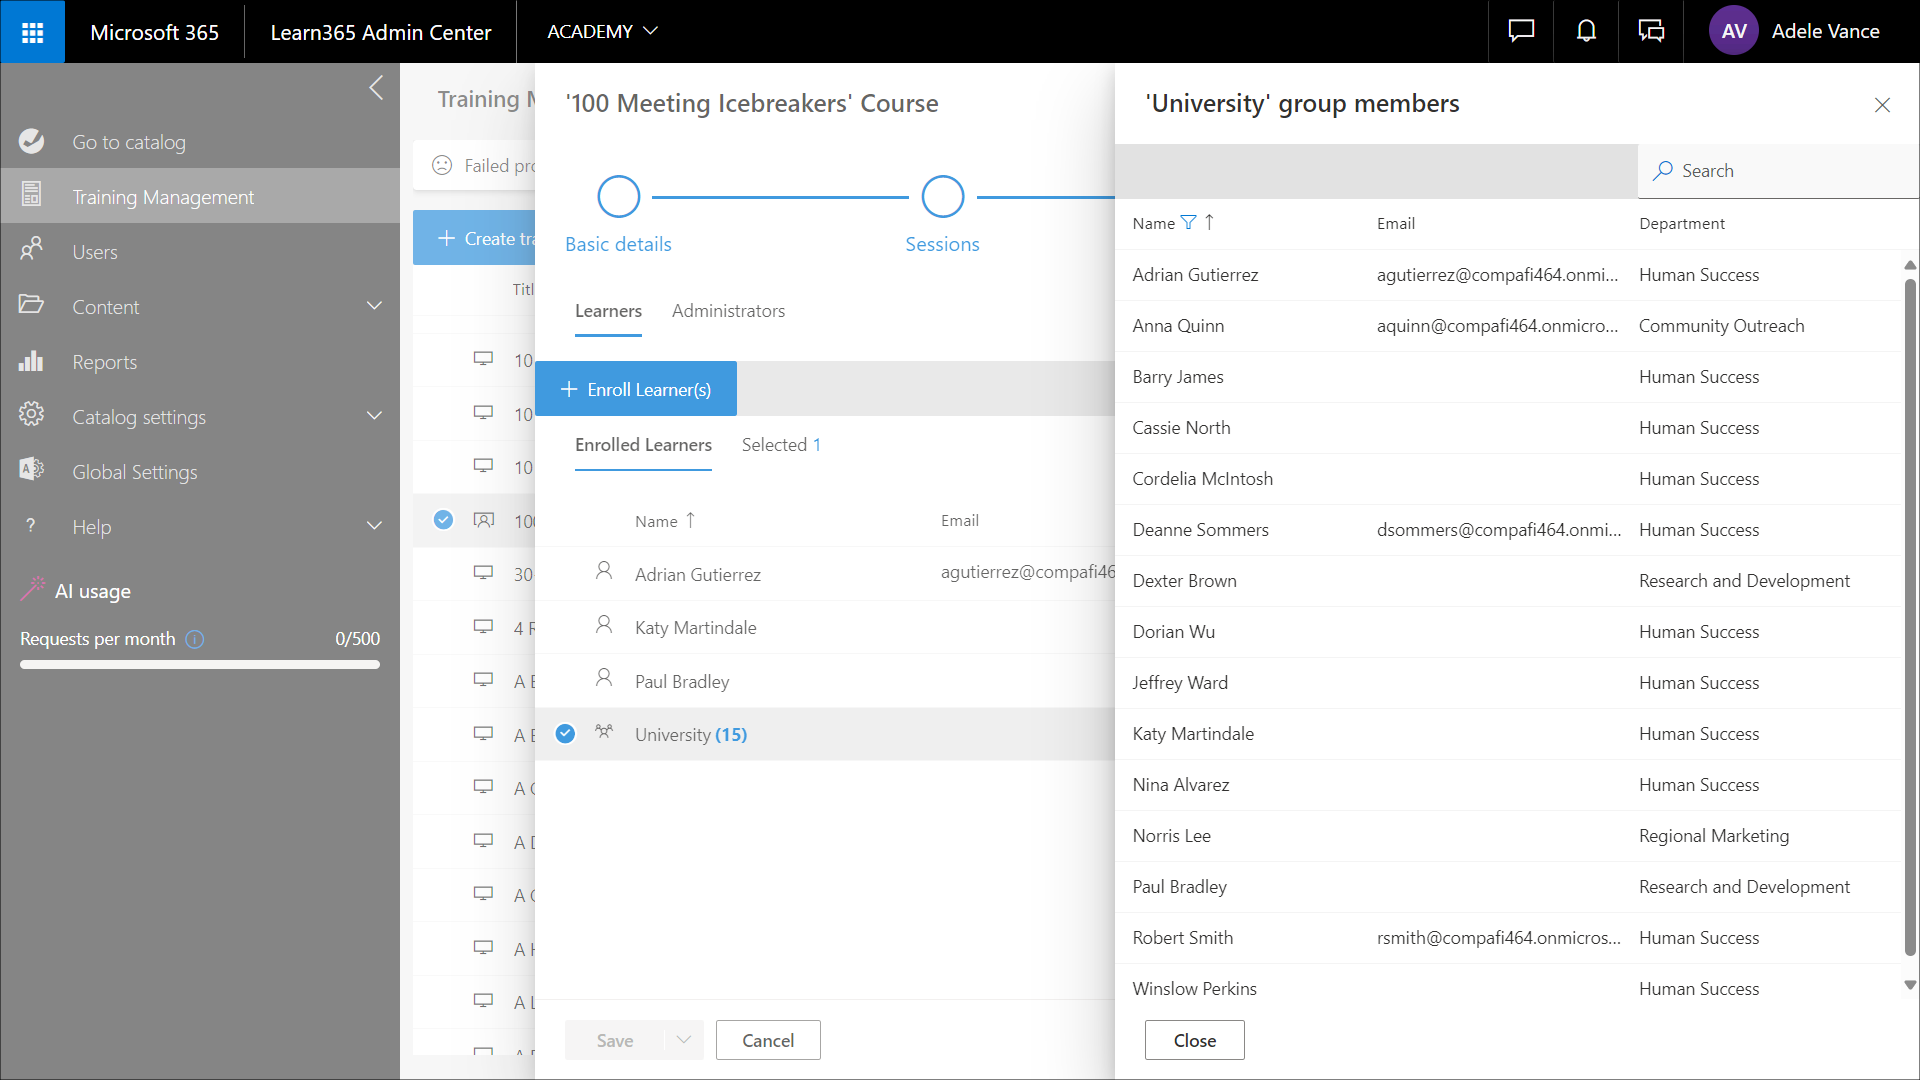Screen dimensions: 1920x1080
Task: Open the Save button dropdown arrow
Action: [x=684, y=1040]
